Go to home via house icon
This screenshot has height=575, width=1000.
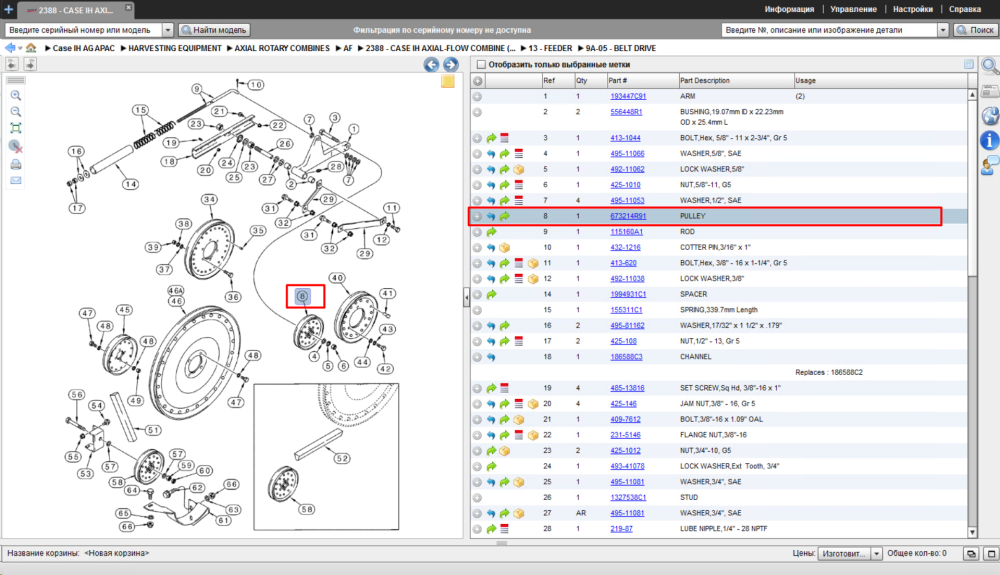coord(31,48)
